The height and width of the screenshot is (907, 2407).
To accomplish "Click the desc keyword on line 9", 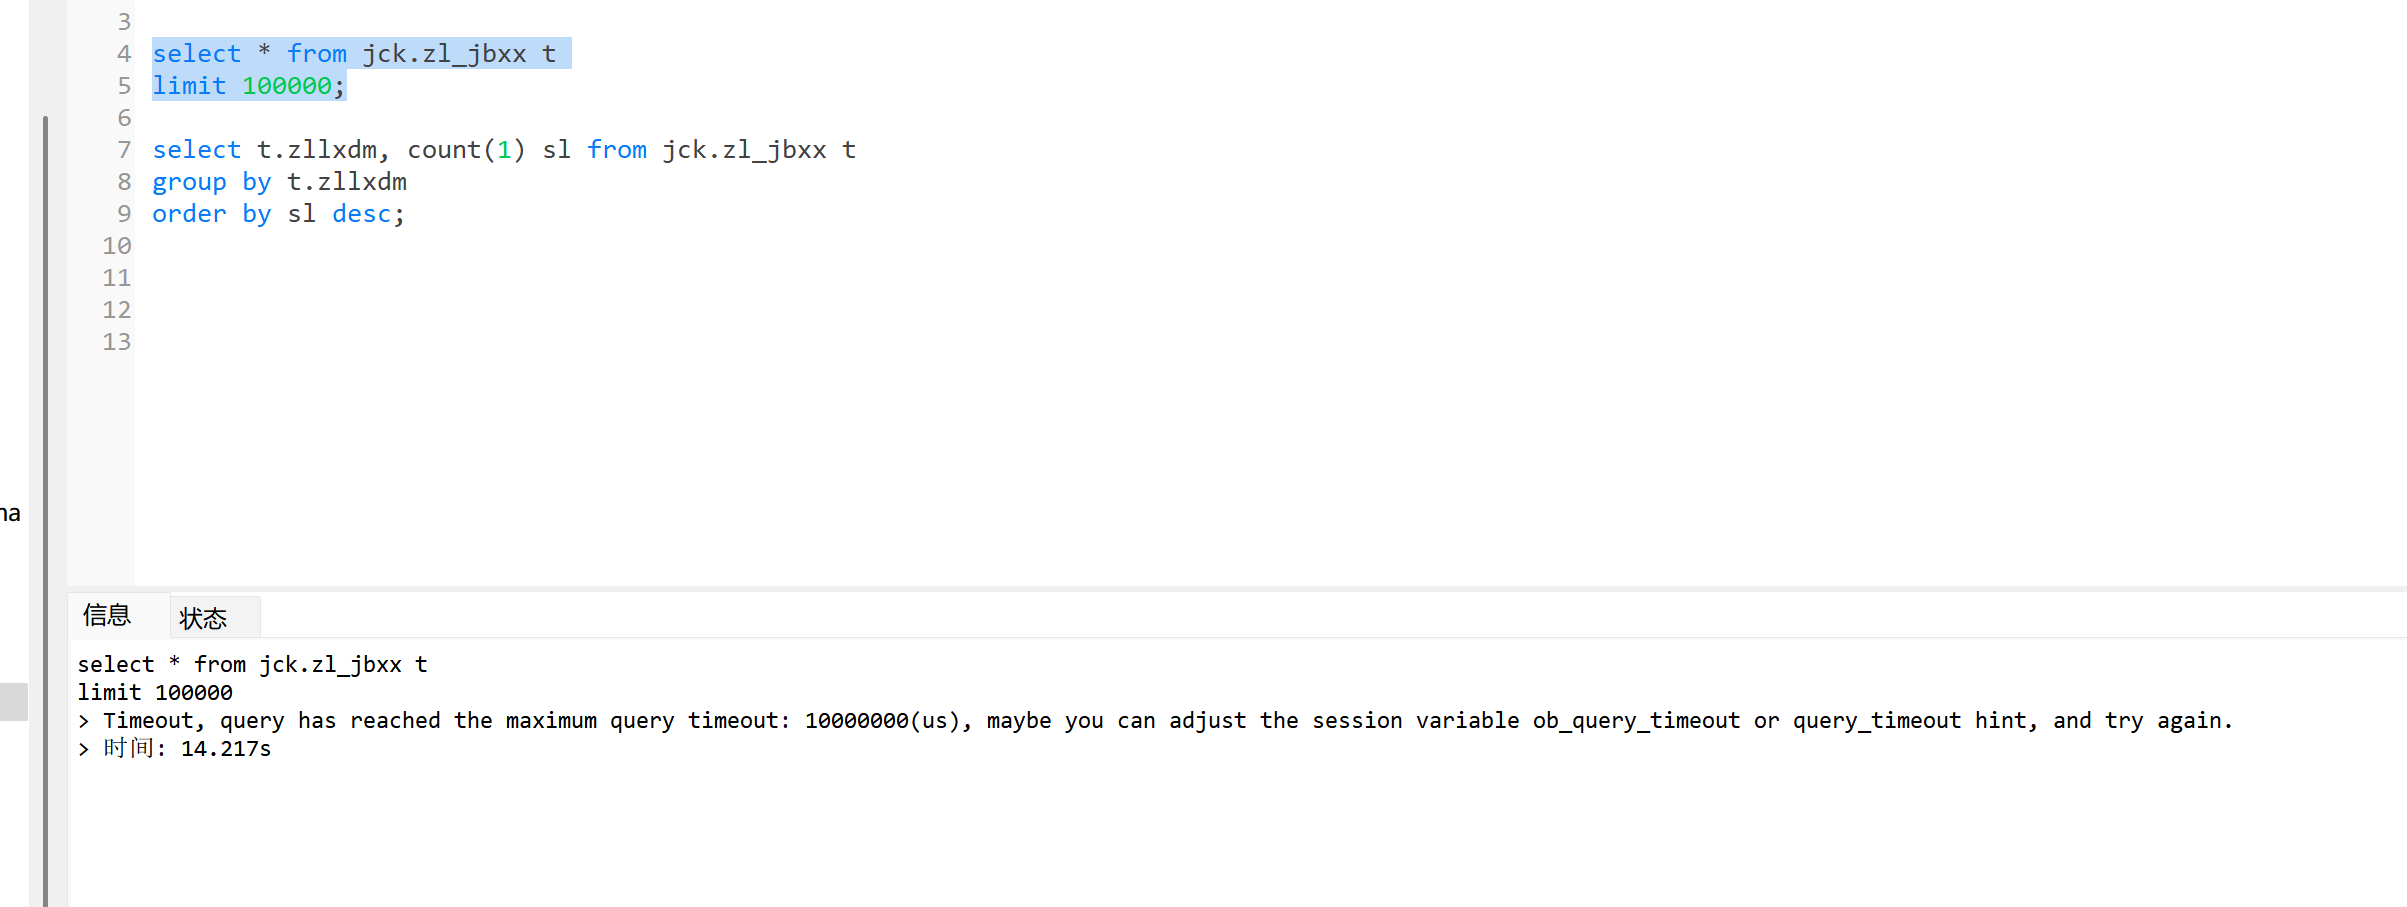I will point(362,214).
